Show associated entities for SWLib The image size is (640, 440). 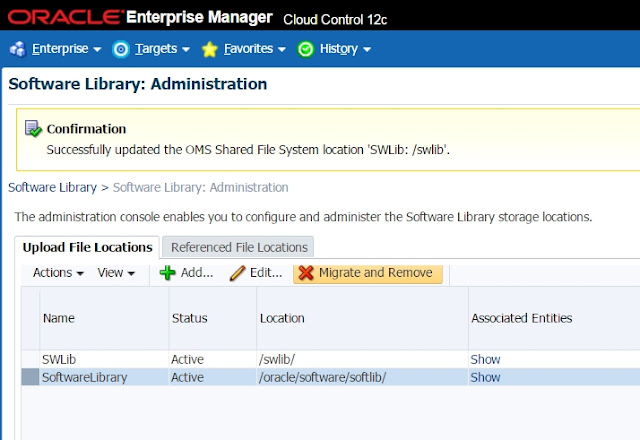[x=485, y=359]
